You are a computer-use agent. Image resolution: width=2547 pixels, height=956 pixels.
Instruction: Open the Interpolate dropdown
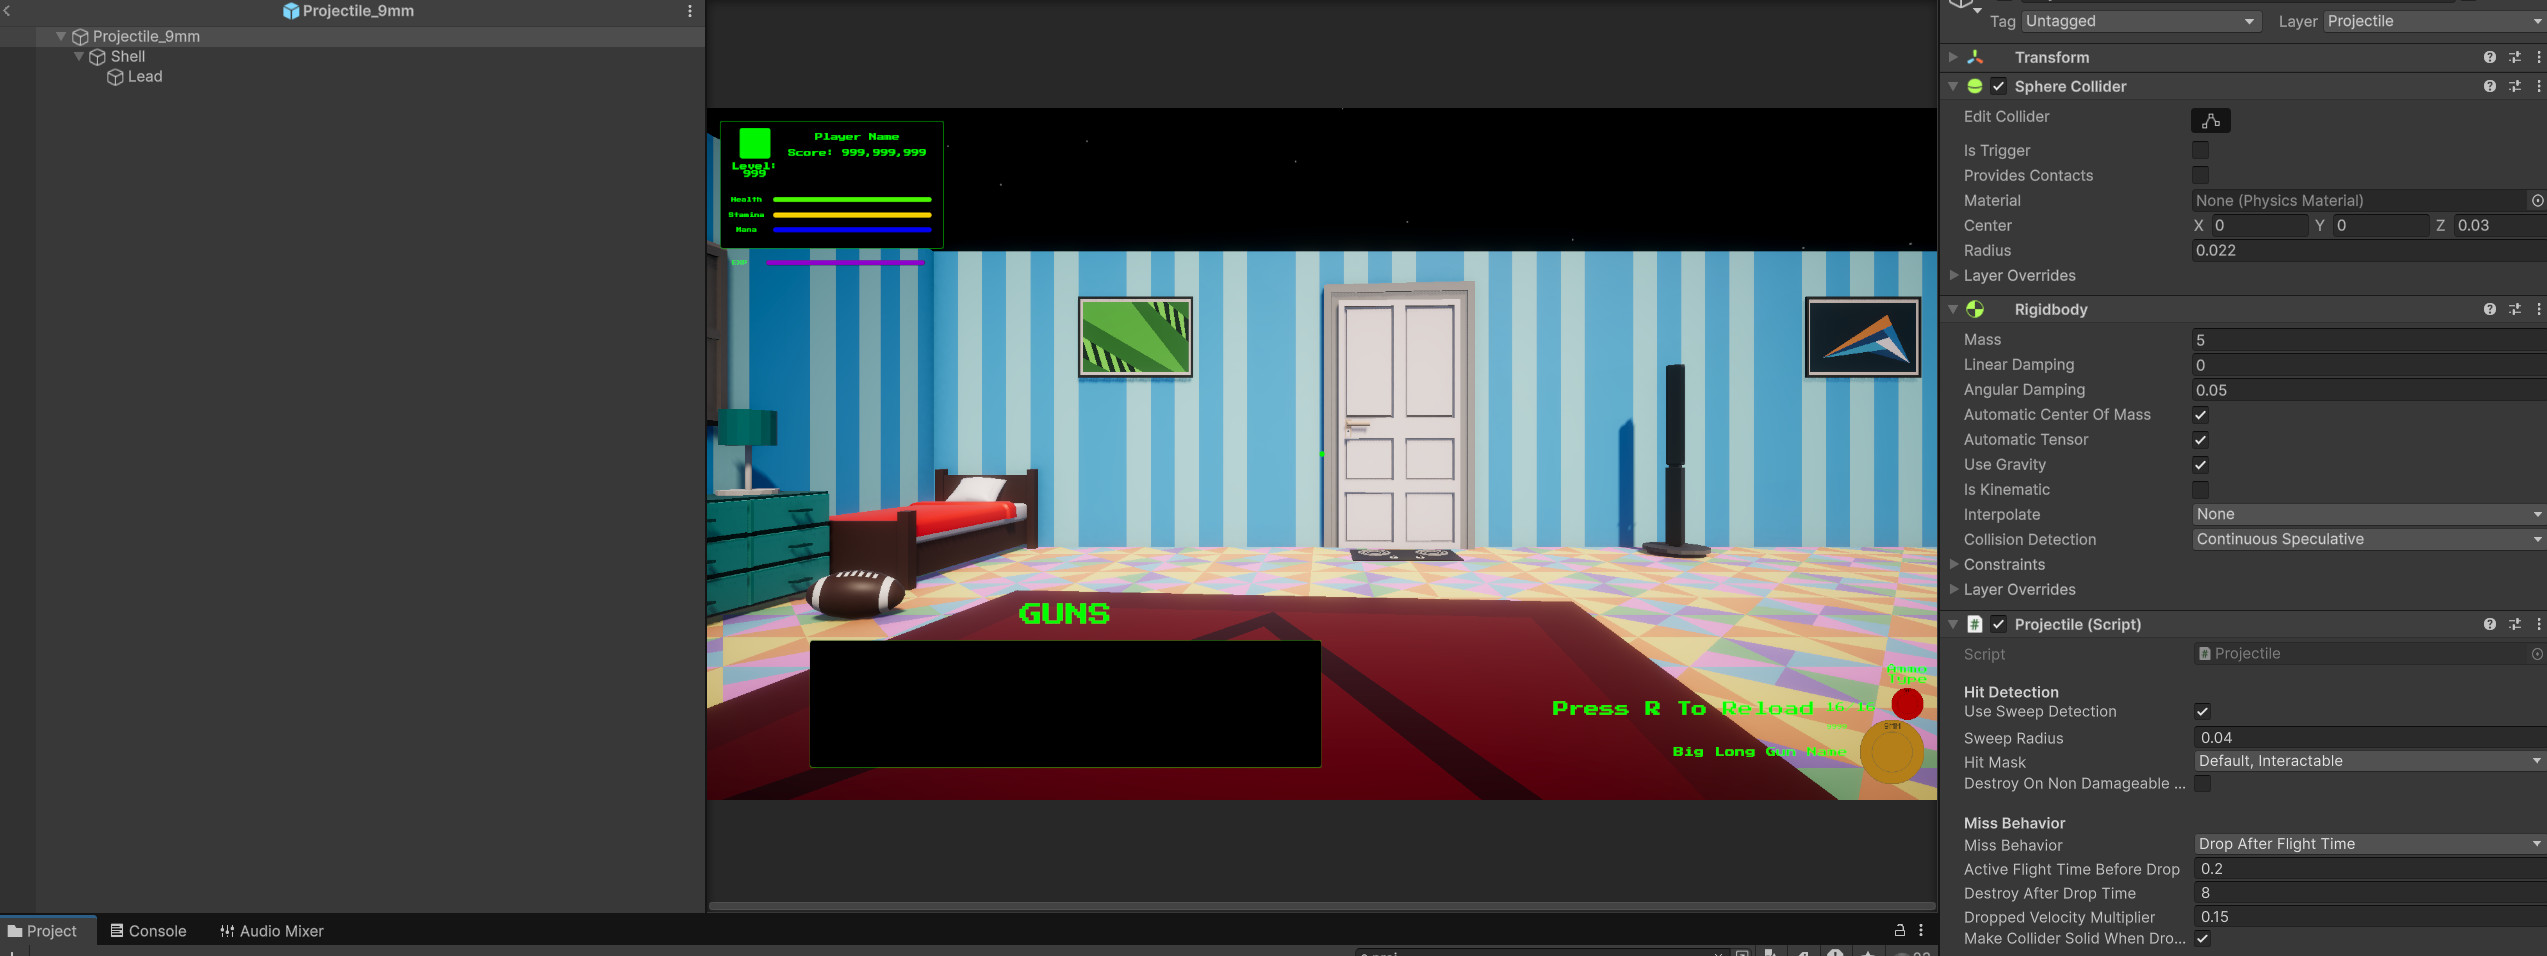[x=2369, y=514]
